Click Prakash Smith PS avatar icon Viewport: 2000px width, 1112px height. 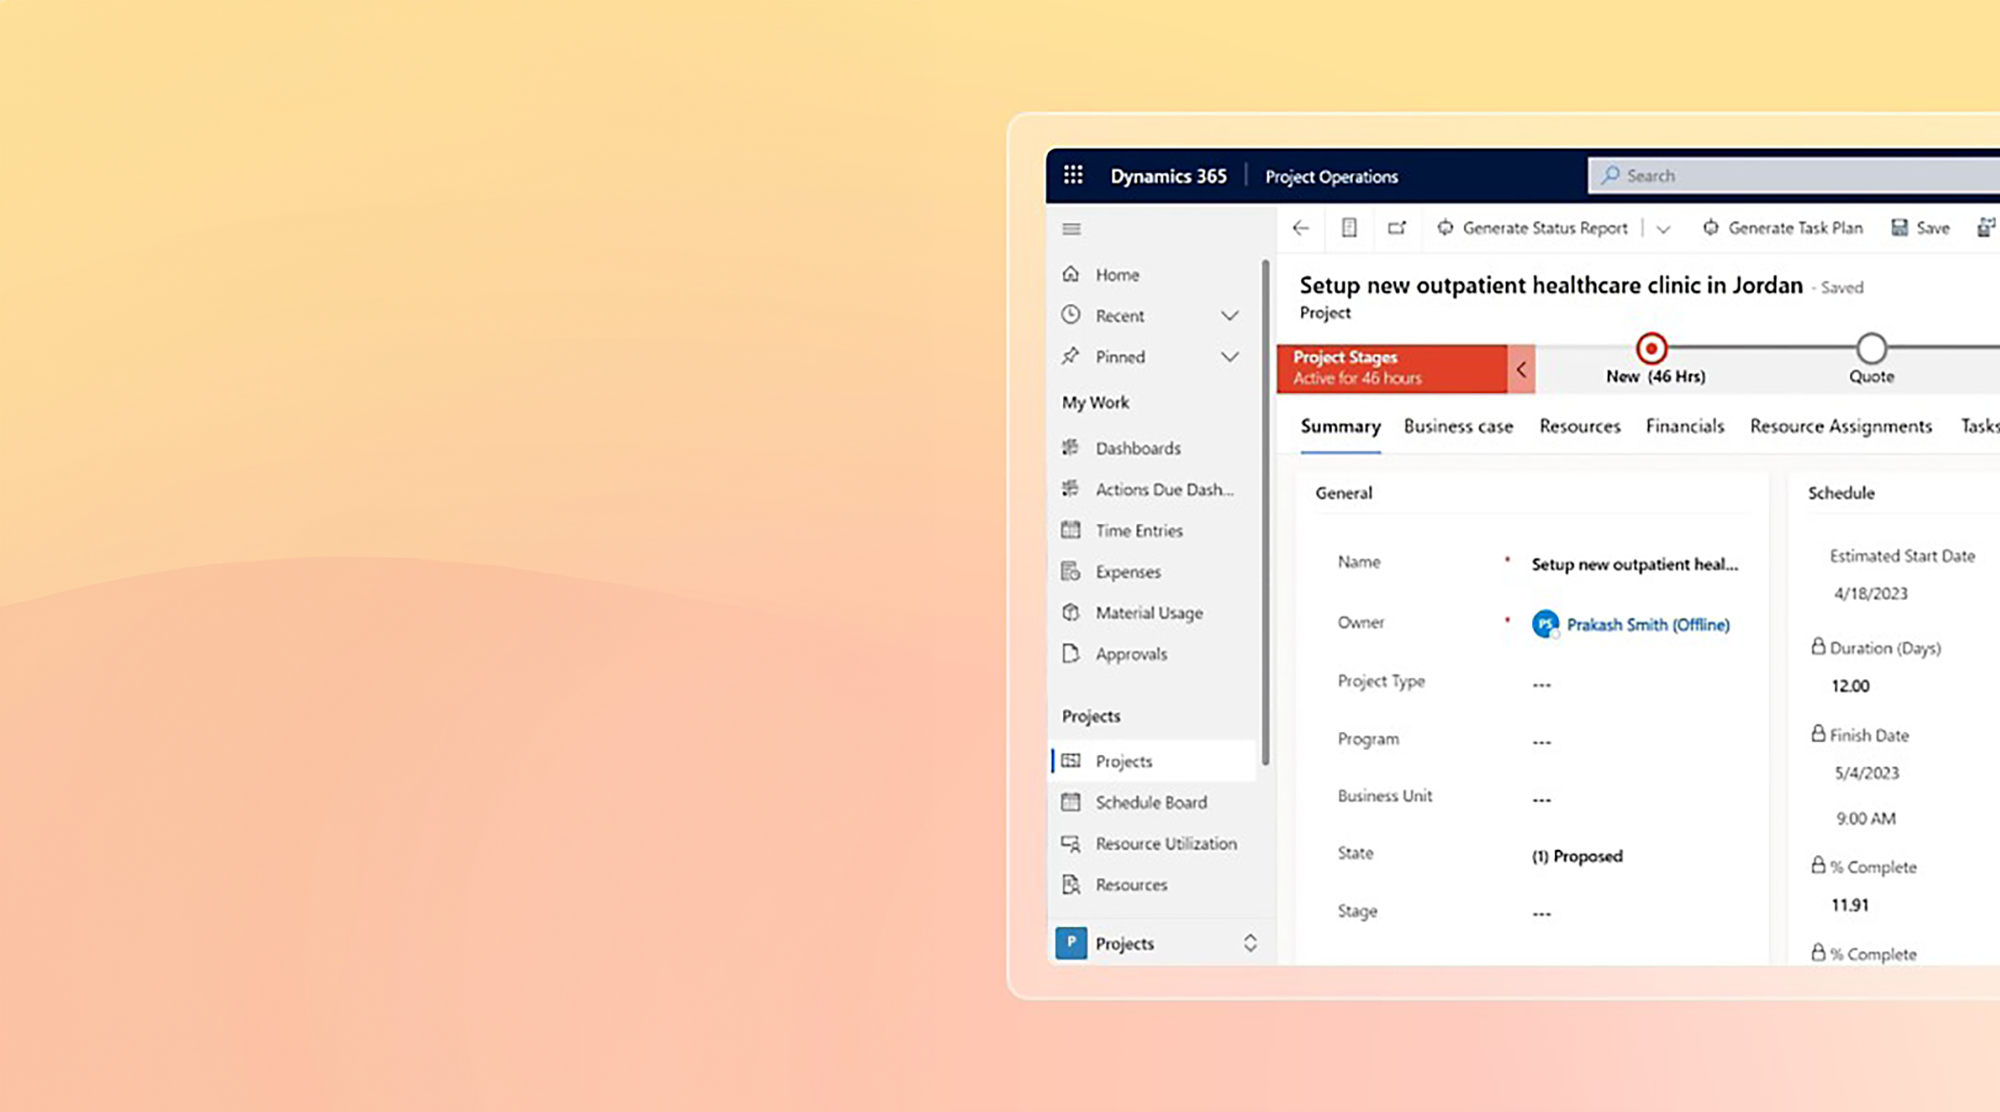click(1545, 624)
